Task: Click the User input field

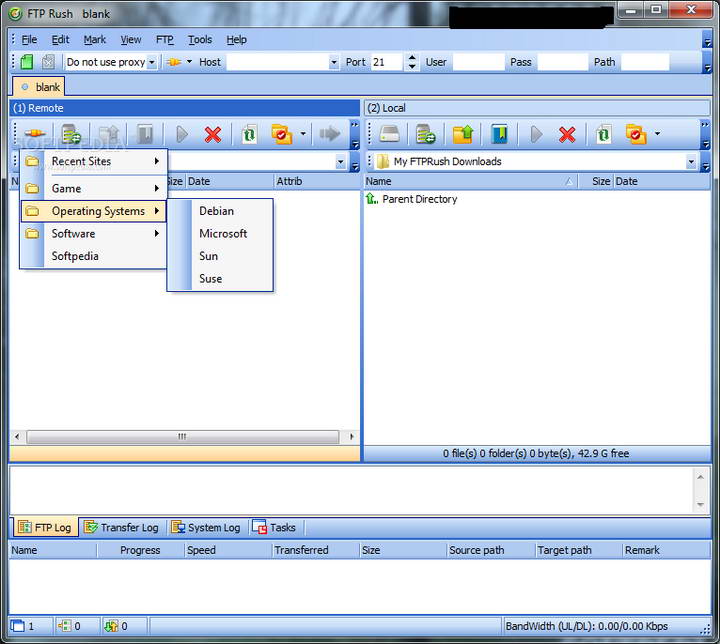Action: point(478,62)
